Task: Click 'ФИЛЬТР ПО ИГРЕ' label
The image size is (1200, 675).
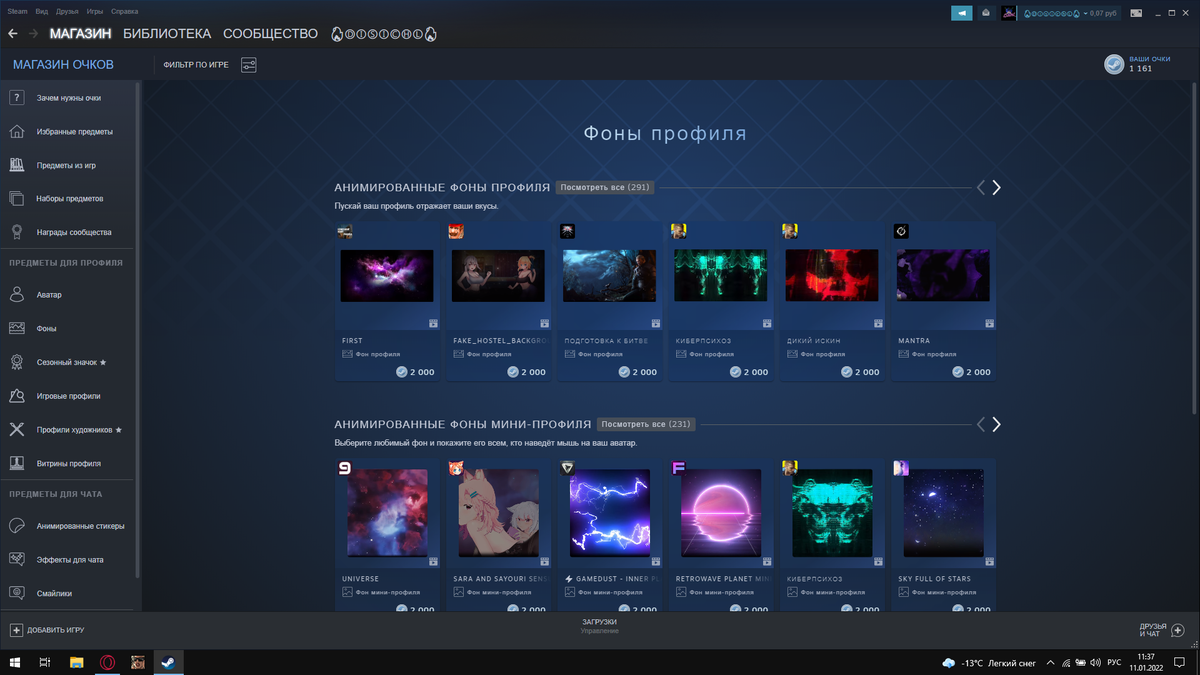Action: click(196, 65)
